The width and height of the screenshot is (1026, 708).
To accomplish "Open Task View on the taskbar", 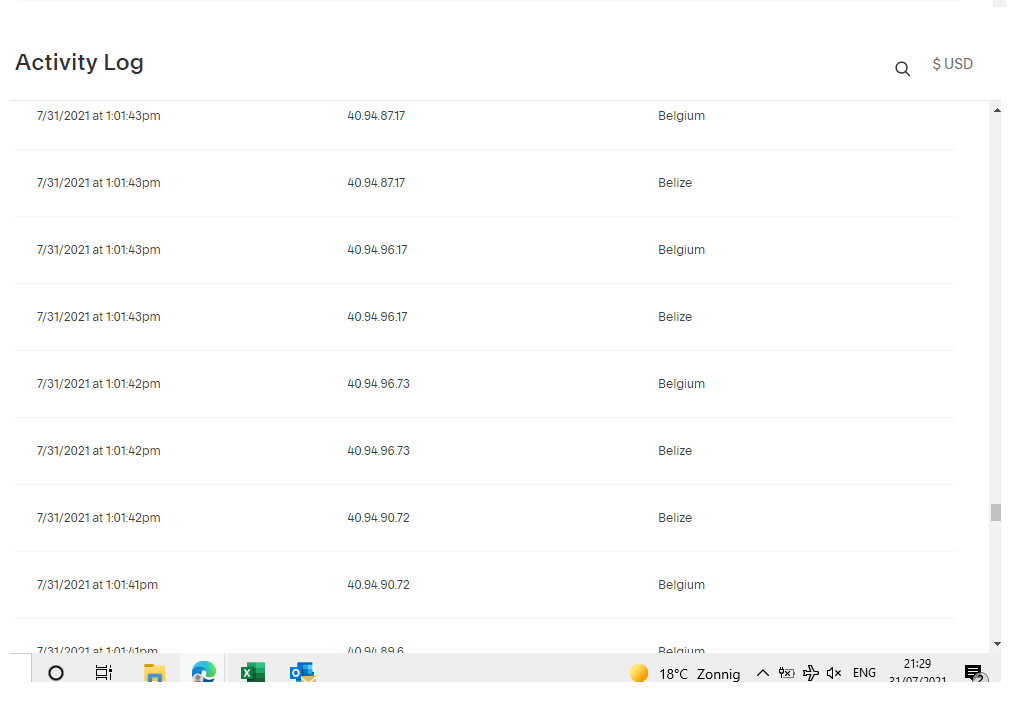I will coord(104,673).
